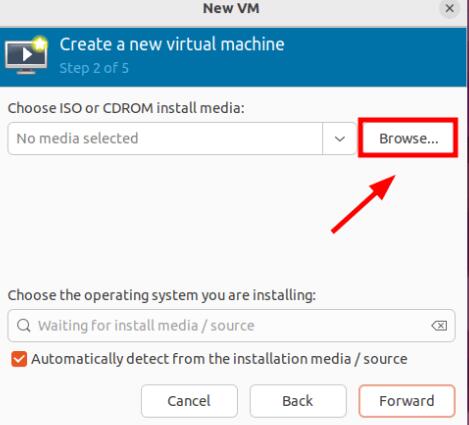The height and width of the screenshot is (425, 469).
Task: Click the 'Create a new virtual machine' heading
Action: pos(172,44)
